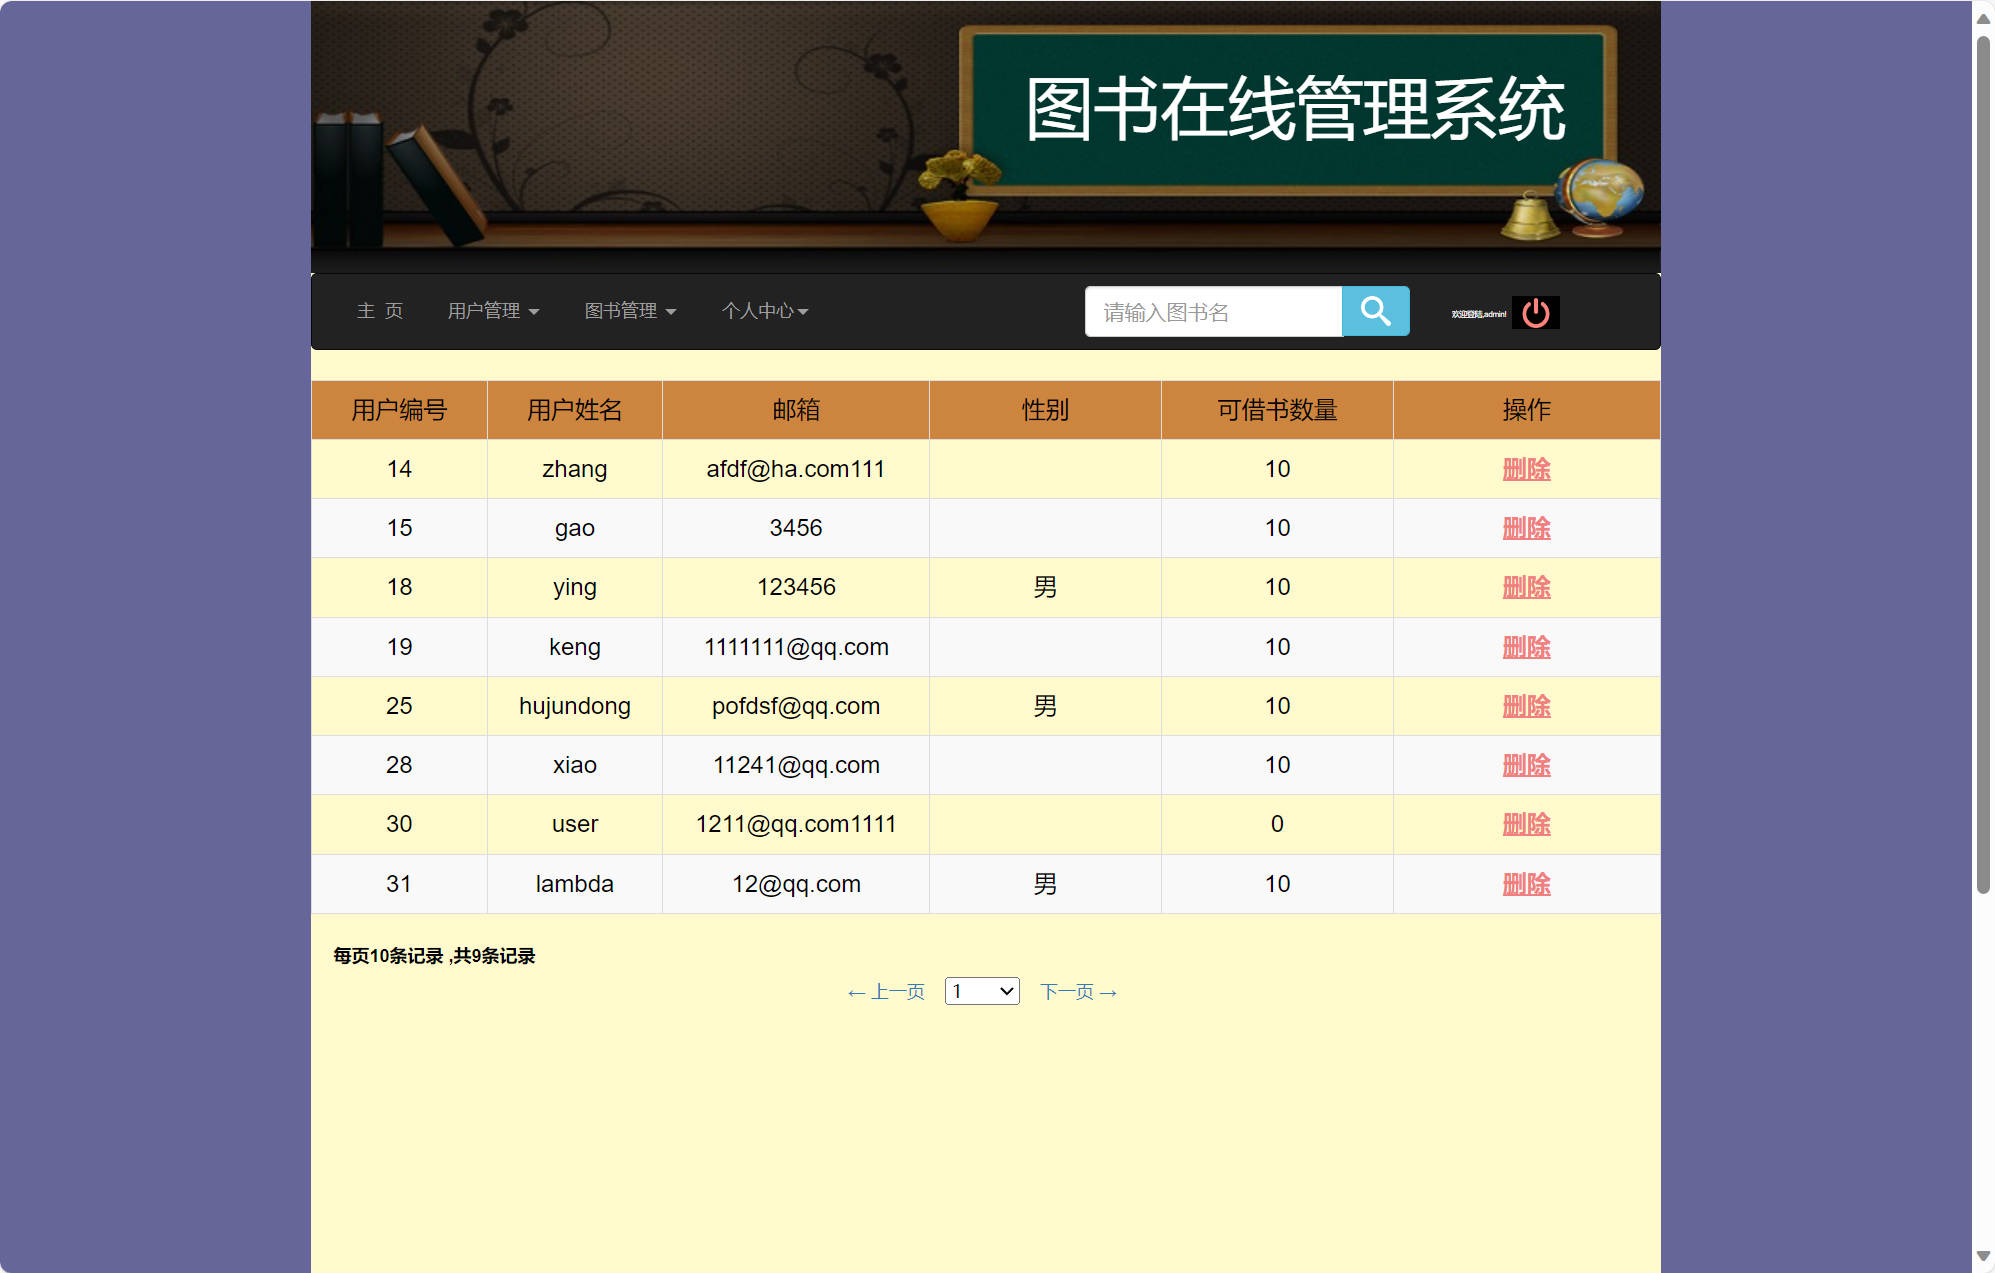This screenshot has height=1273, width=1995.
Task: Click 下一页 to go forward
Action: coord(1078,991)
